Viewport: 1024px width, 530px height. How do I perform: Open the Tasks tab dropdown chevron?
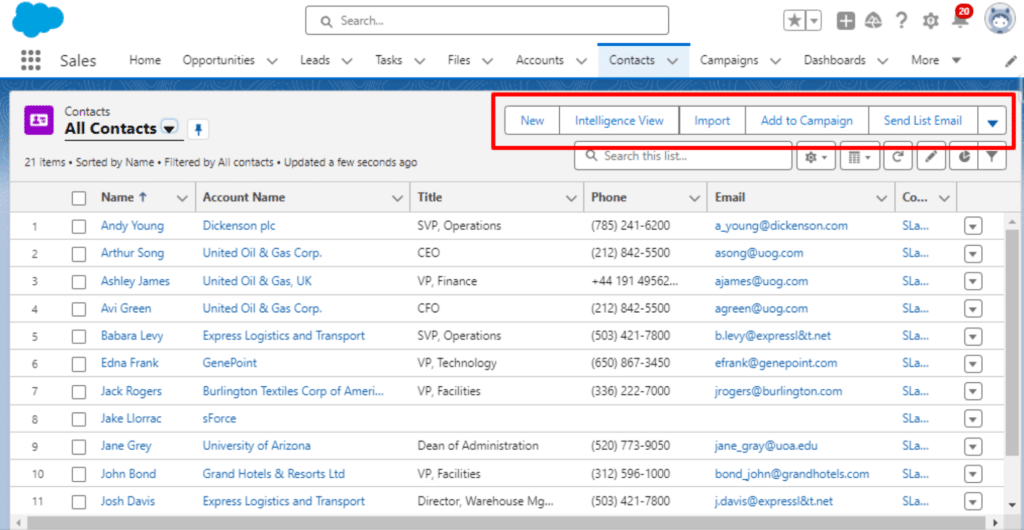[420, 61]
